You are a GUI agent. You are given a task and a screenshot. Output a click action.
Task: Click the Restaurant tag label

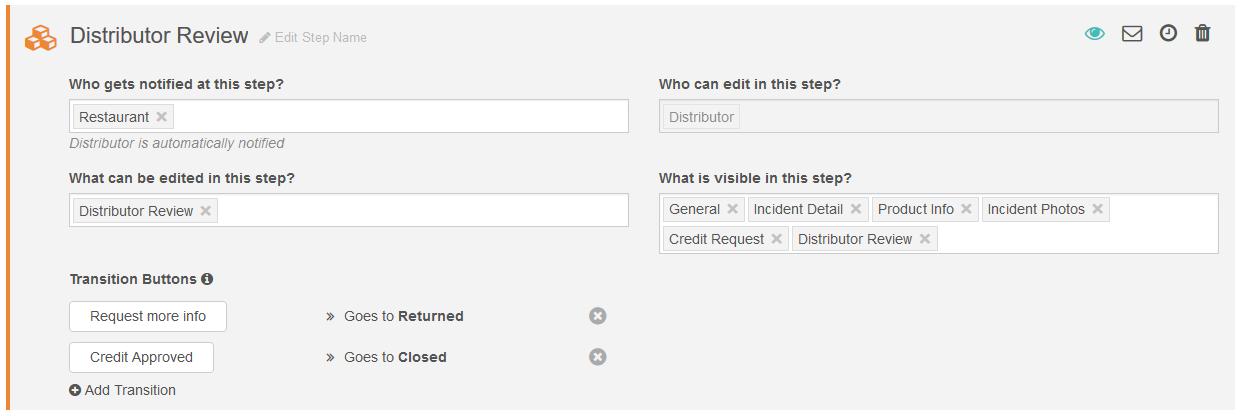pos(114,117)
